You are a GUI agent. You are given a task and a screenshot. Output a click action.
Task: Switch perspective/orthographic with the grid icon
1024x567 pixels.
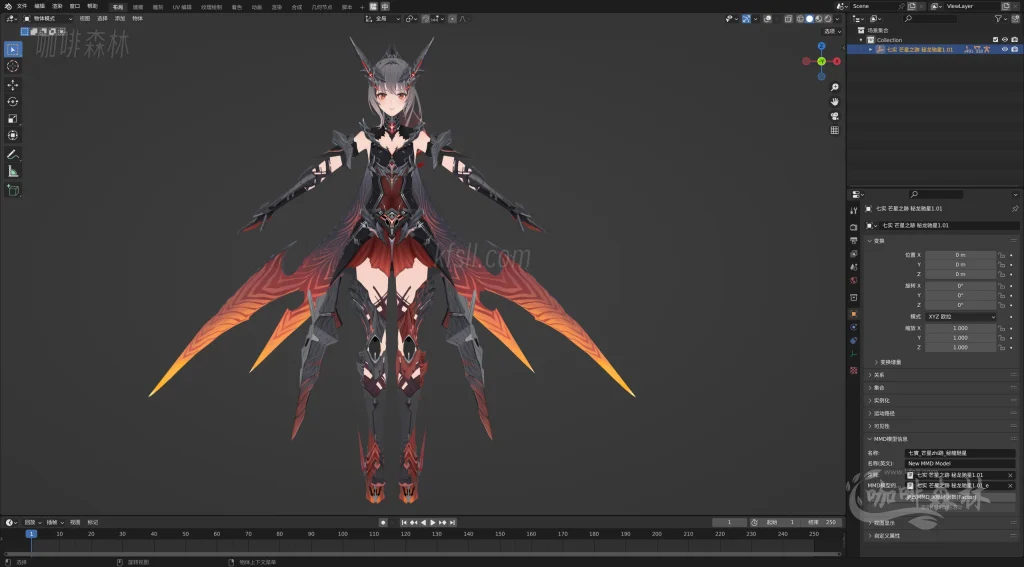coord(834,130)
